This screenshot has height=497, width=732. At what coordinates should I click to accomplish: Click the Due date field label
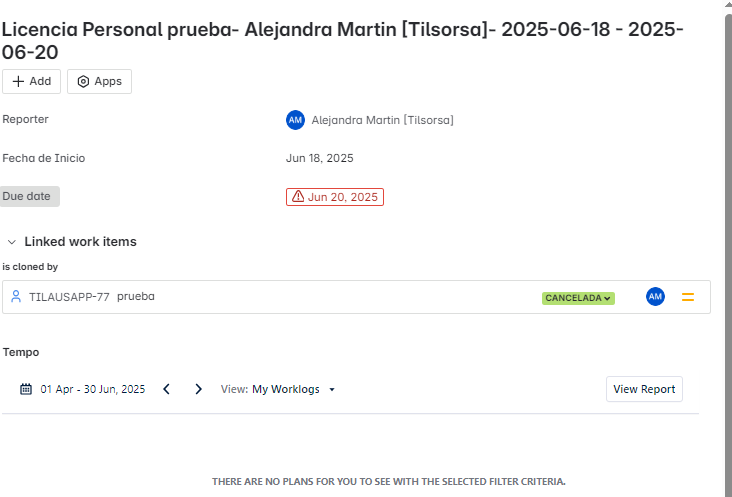click(x=29, y=196)
